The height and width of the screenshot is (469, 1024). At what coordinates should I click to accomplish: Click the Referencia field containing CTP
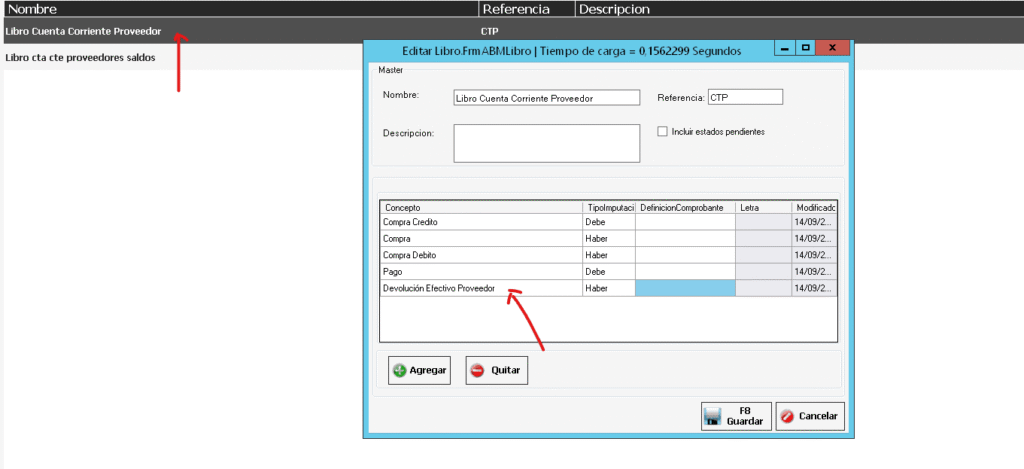tap(744, 97)
